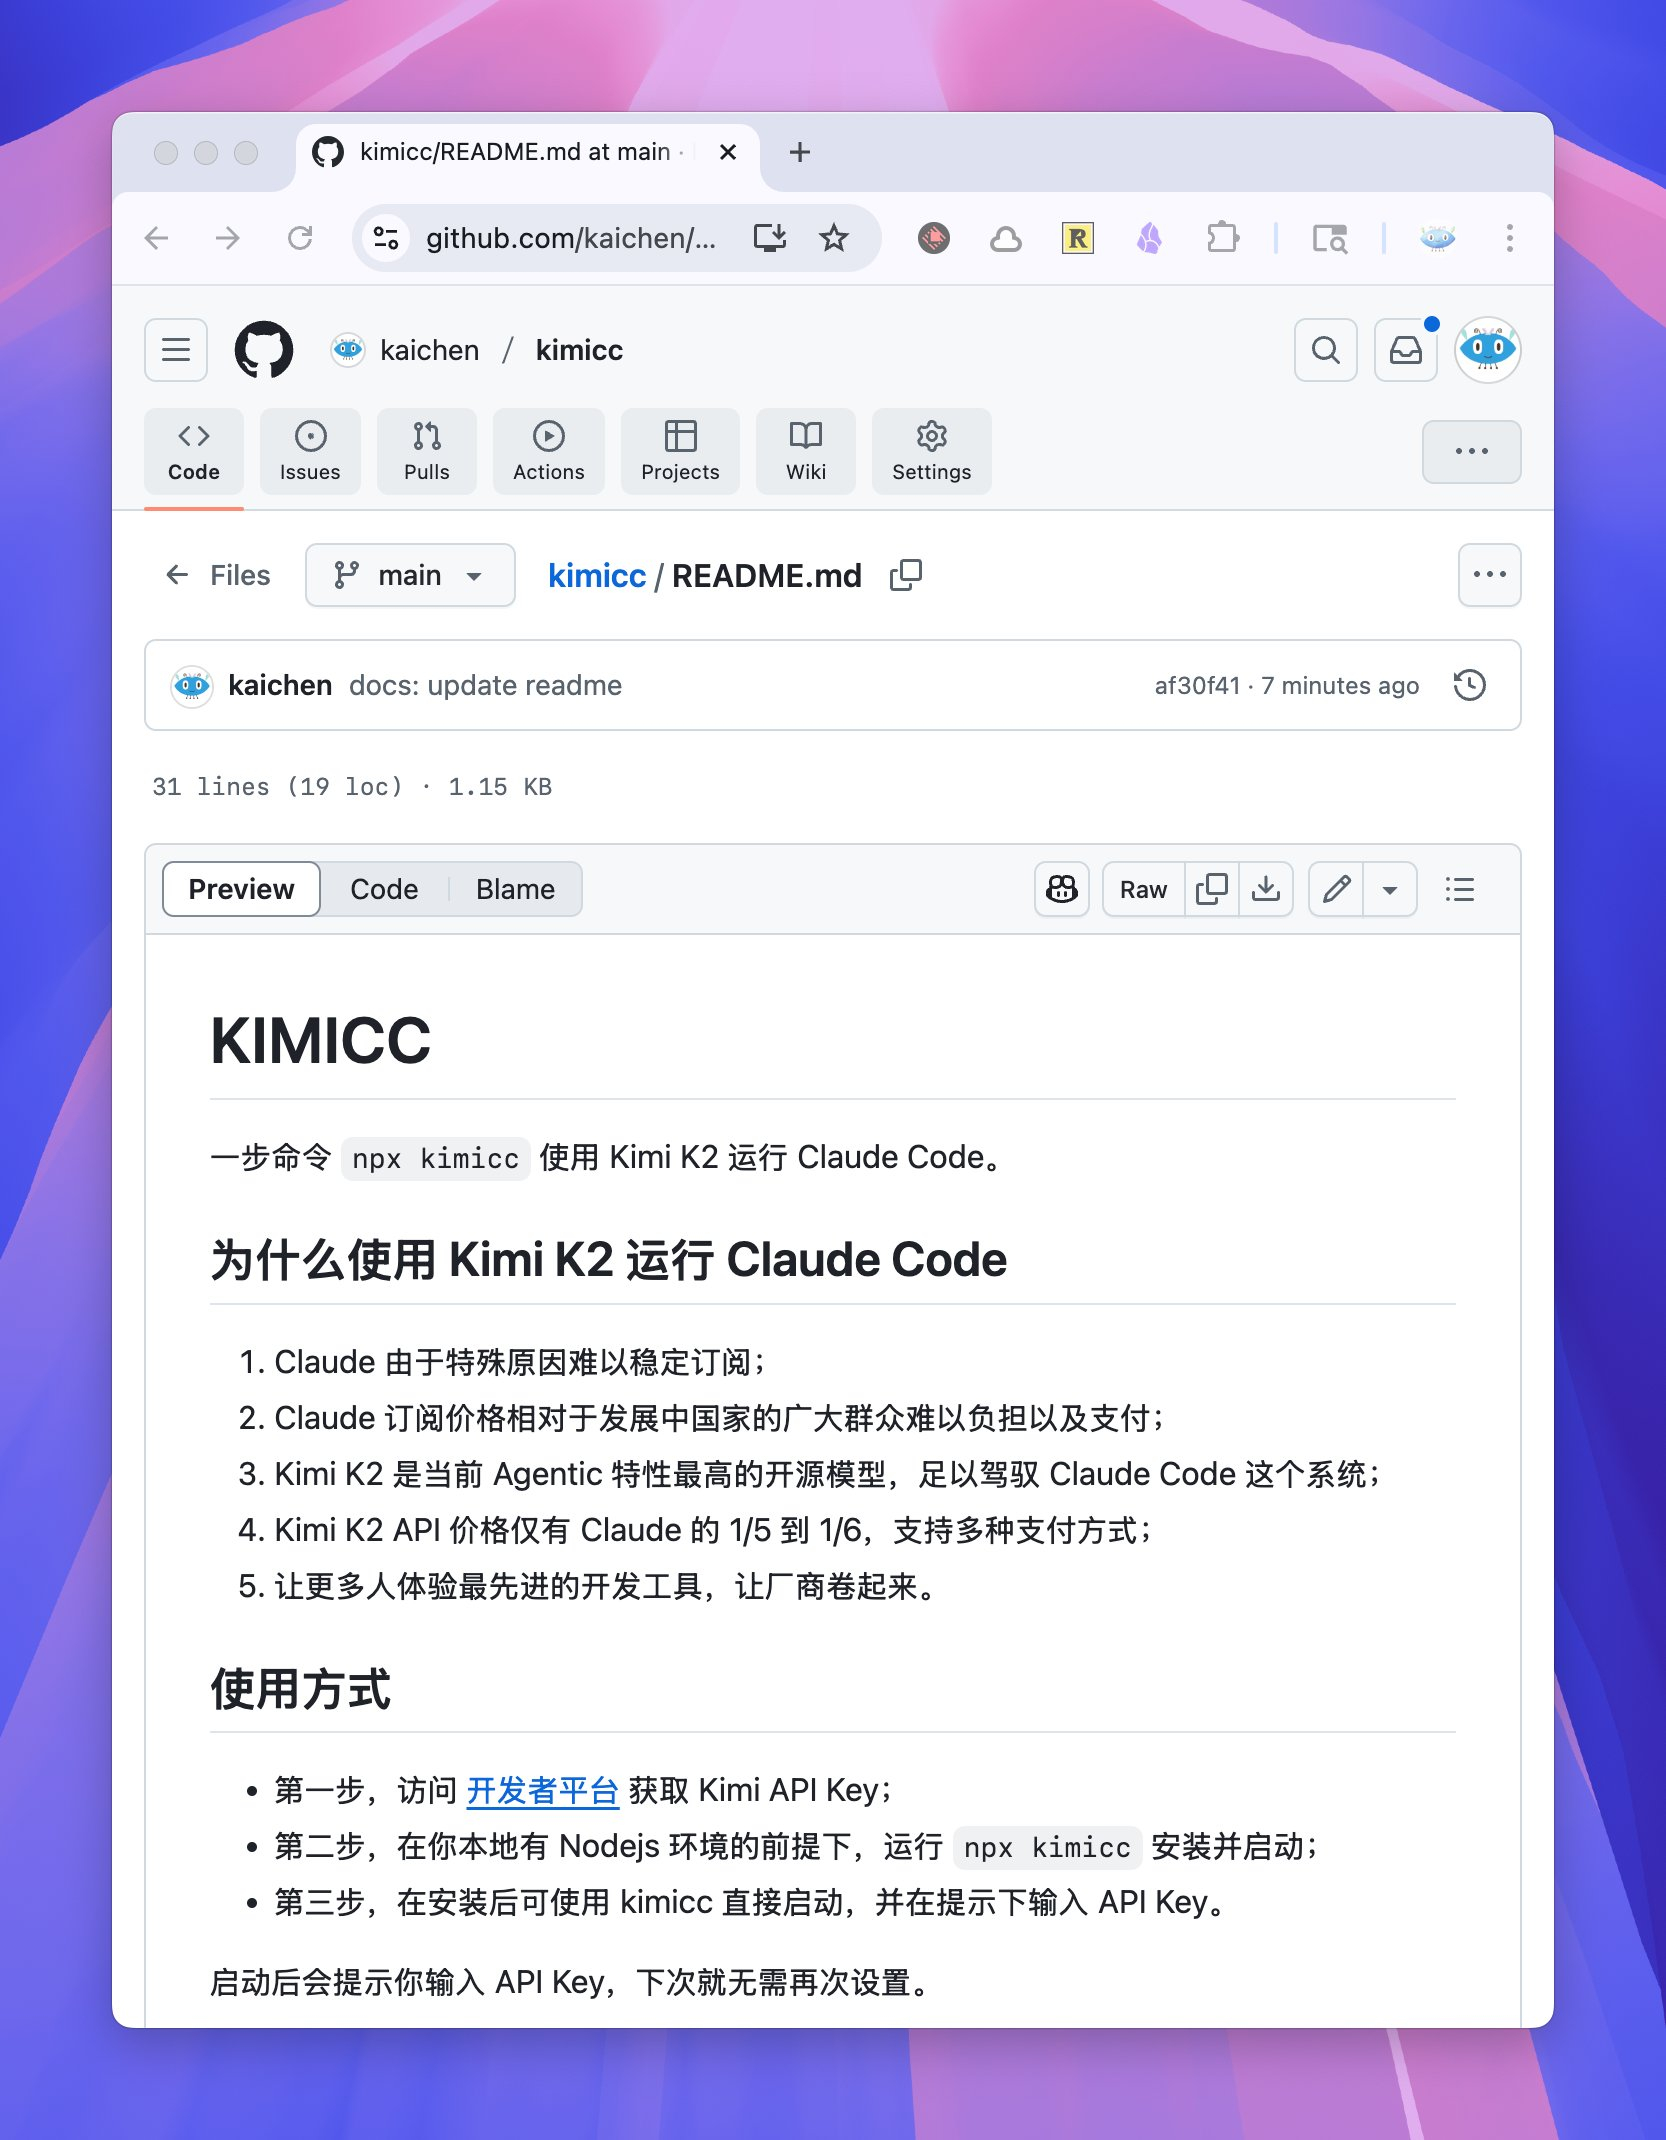This screenshot has width=1666, height=2140.
Task: Select the Preview view
Action: 241,889
